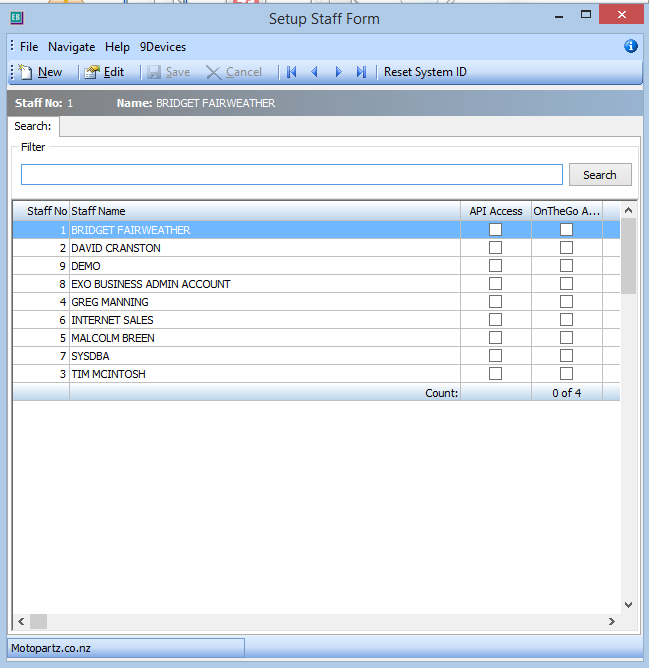Click the vertical scrollbar thumb
Screen dimensions: 649x668
(x=628, y=256)
